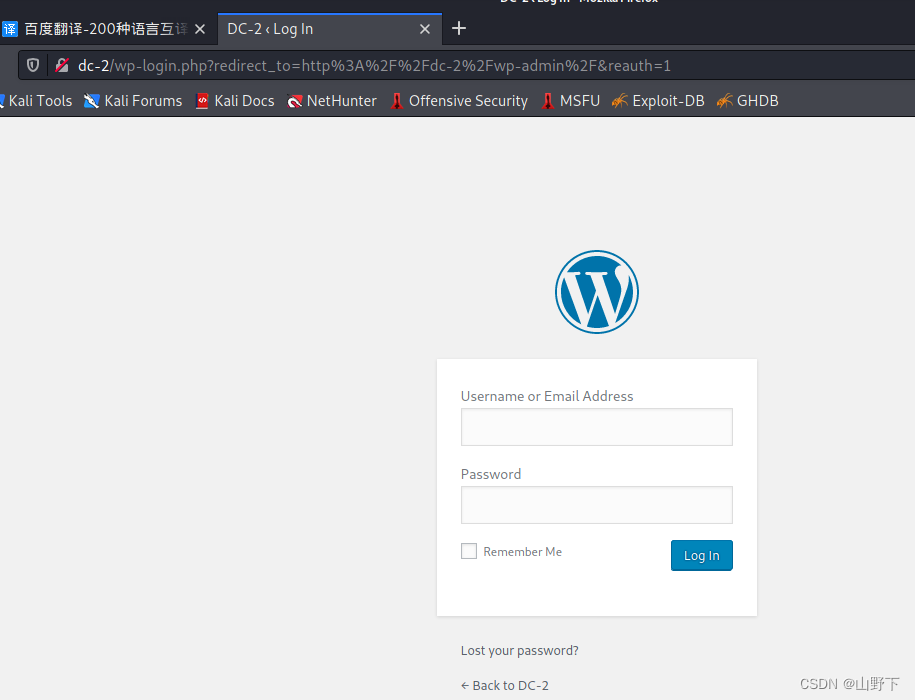Screen dimensions: 915x700
Task: Click the MSFU bookmark icon
Action: click(547, 101)
